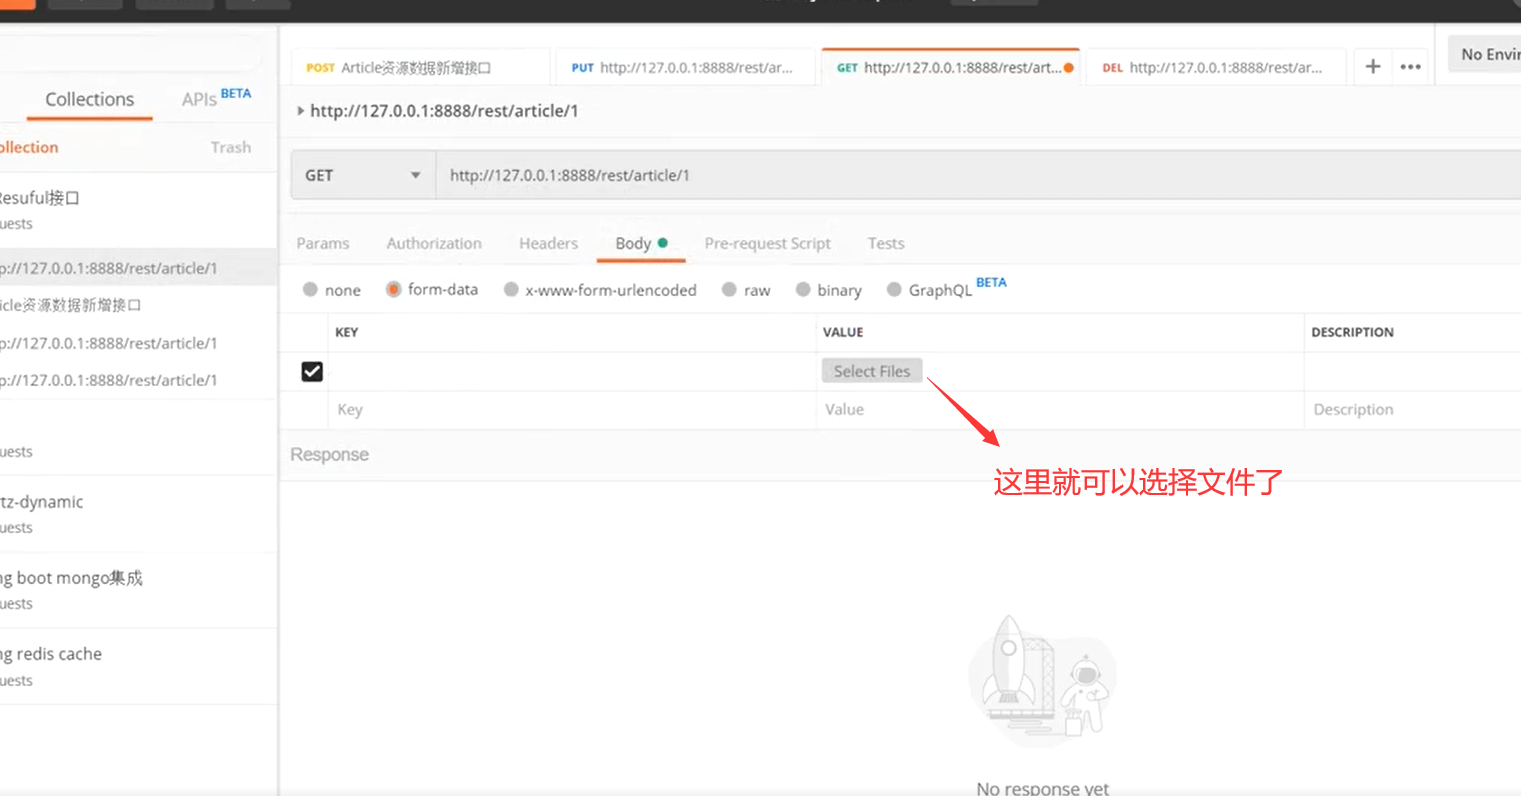Screen dimensions: 1521x796
Task: Select the none body type
Action: 311,289
